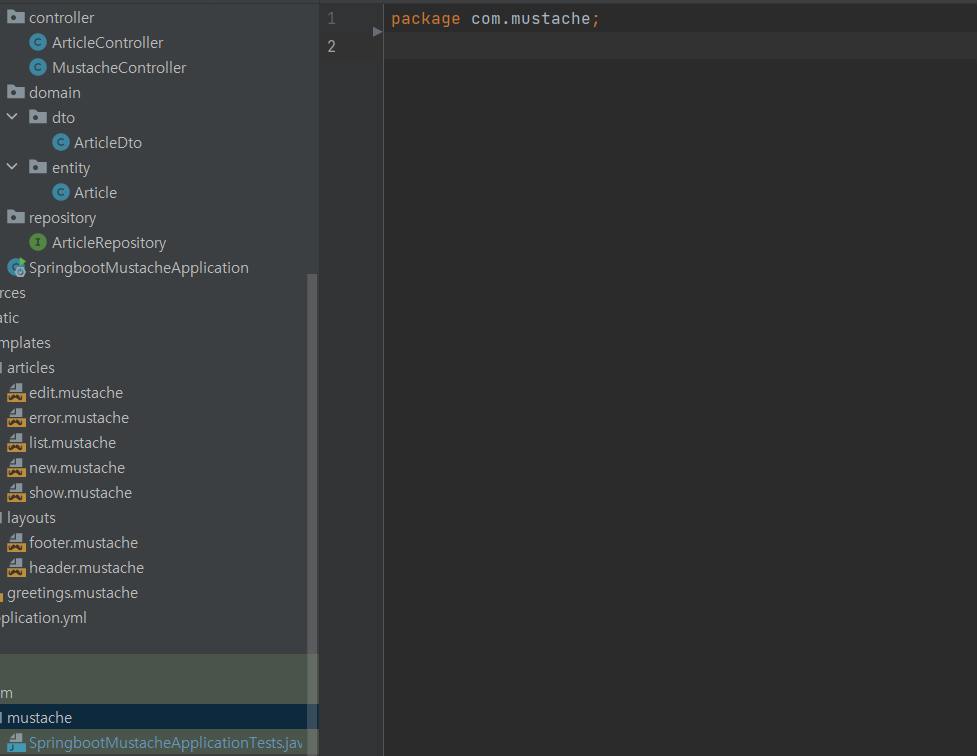Select the dto package label

point(63,117)
